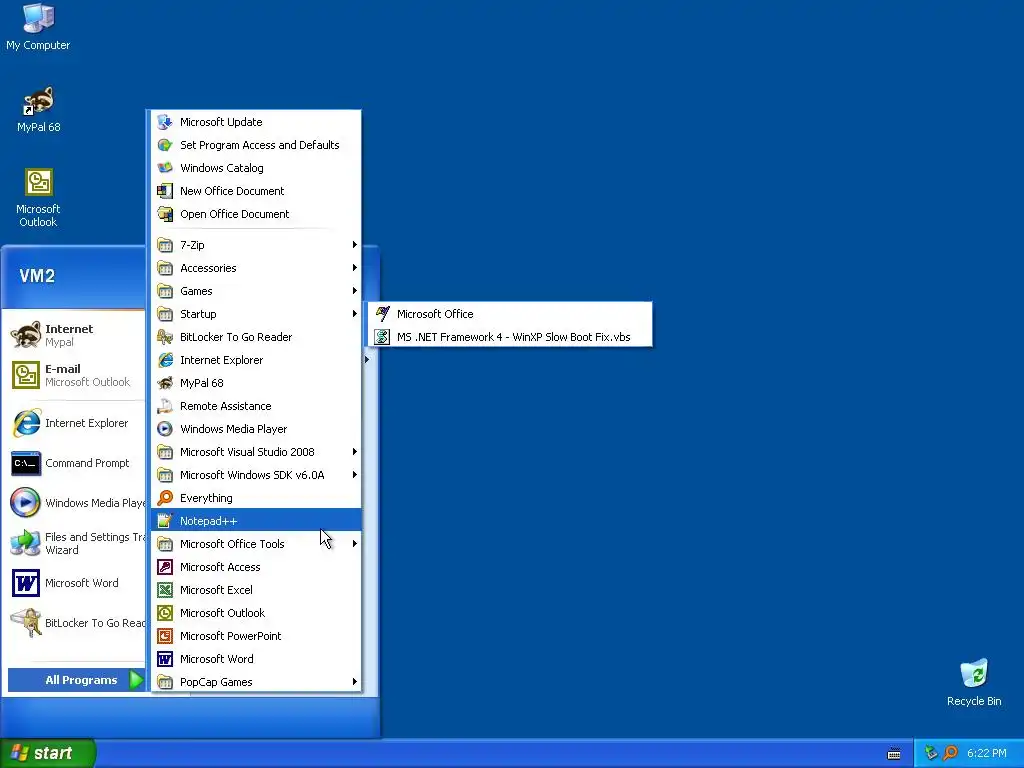Click the 6:22 PM clock

(987, 753)
